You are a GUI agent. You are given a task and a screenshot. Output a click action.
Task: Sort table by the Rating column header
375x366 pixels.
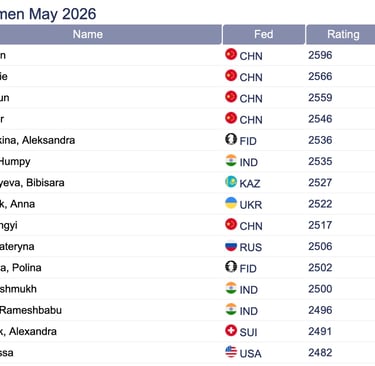[341, 34]
